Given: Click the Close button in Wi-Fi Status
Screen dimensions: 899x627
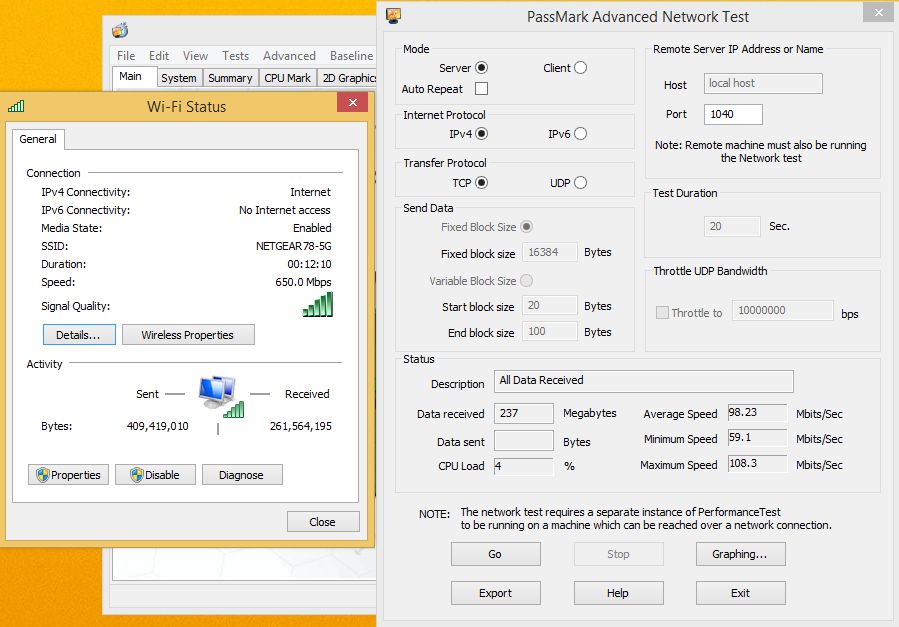Looking at the screenshot, I should pyautogui.click(x=323, y=522).
